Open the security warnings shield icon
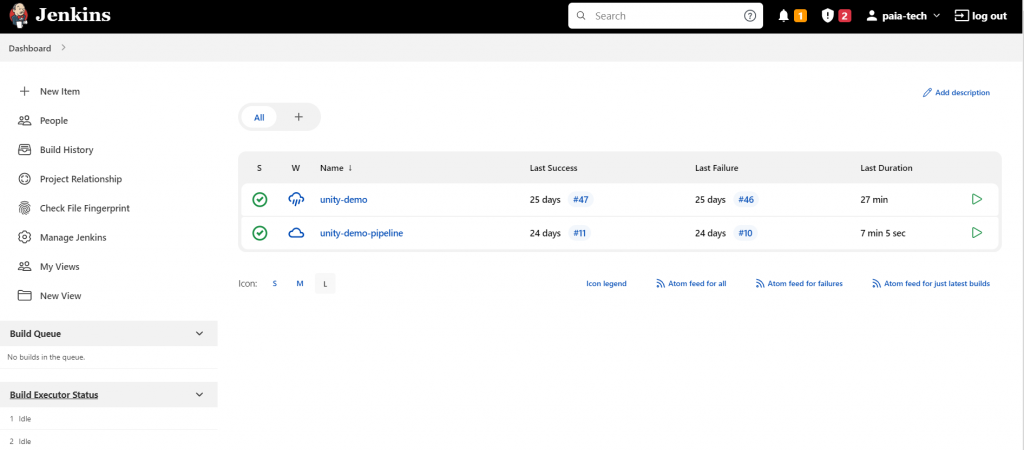 (827, 16)
